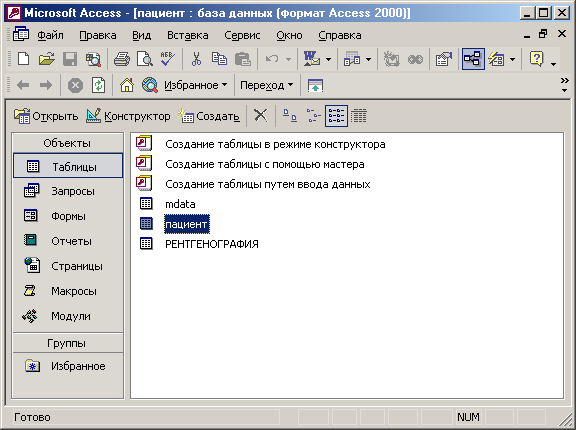Viewport: 576px width, 430px height.
Task: Click the Группы bar header
Action: click(x=68, y=343)
